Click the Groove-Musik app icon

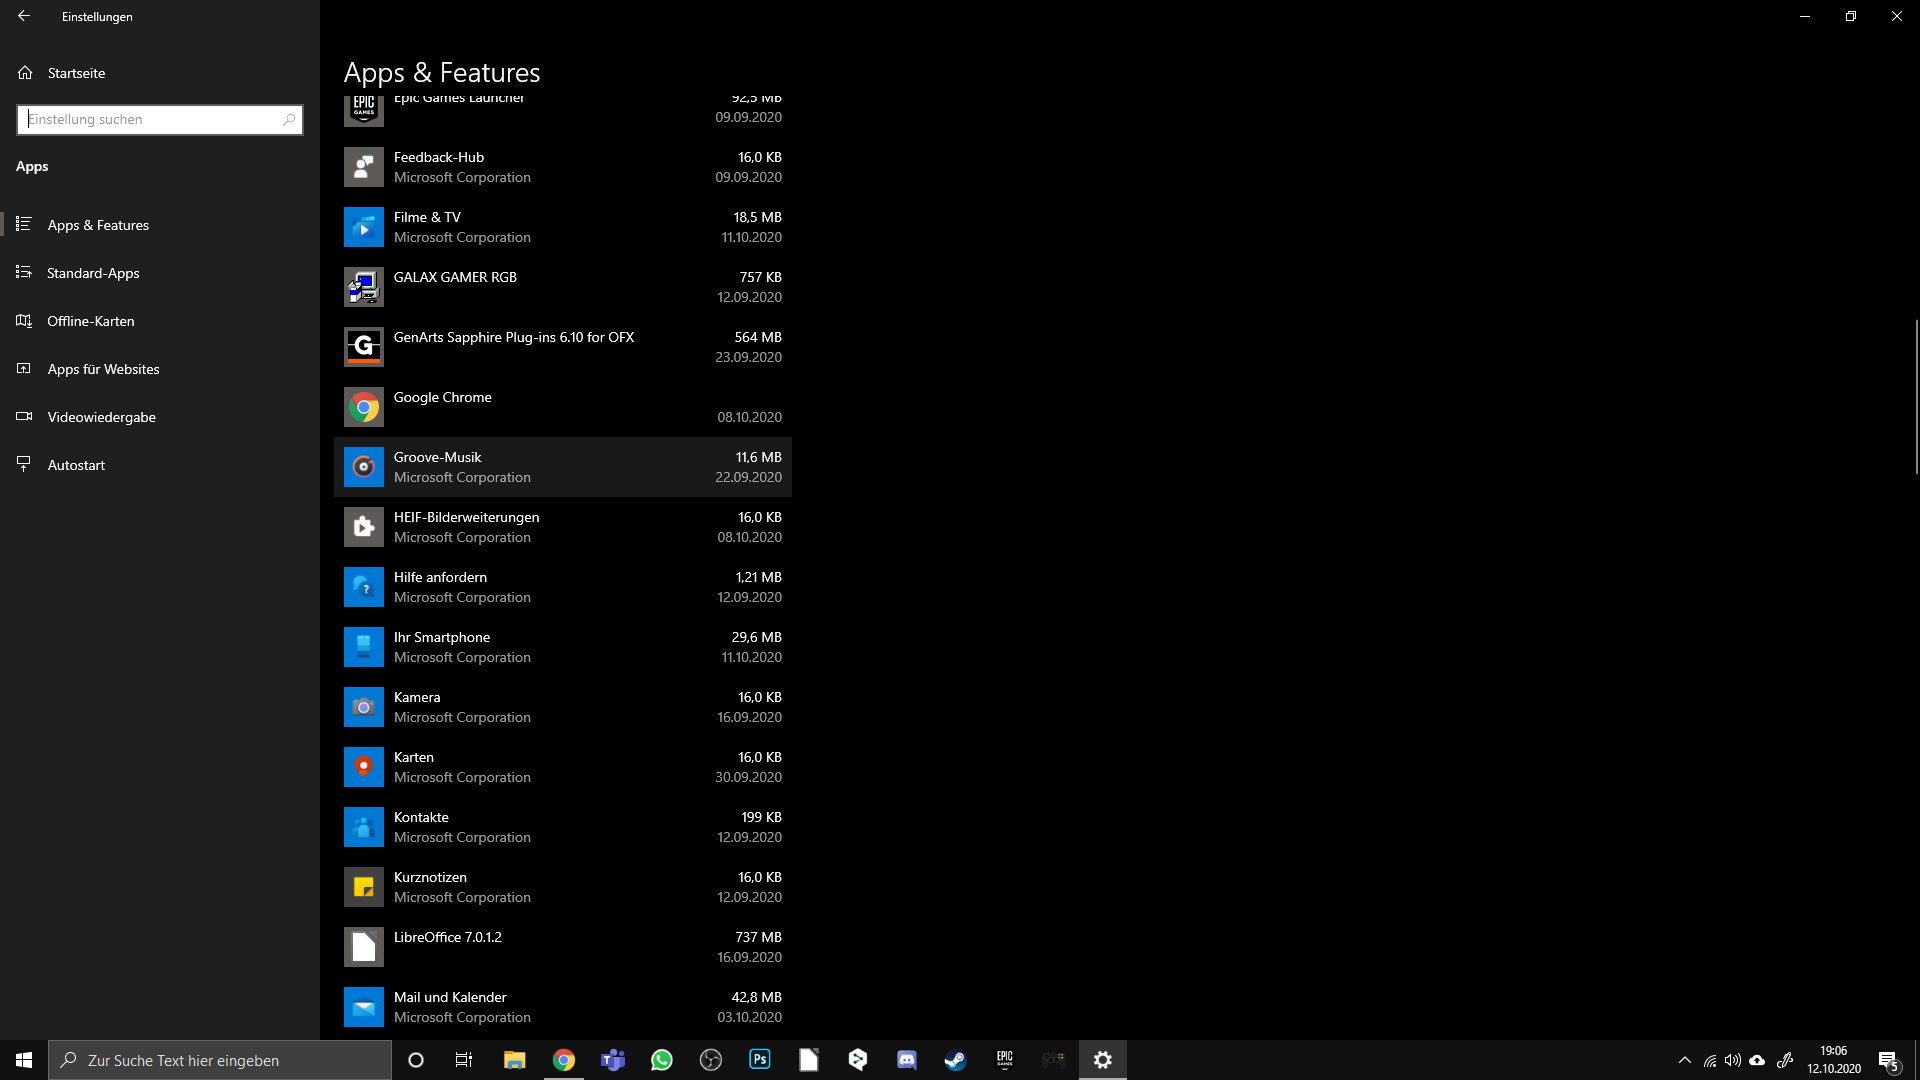tap(363, 467)
